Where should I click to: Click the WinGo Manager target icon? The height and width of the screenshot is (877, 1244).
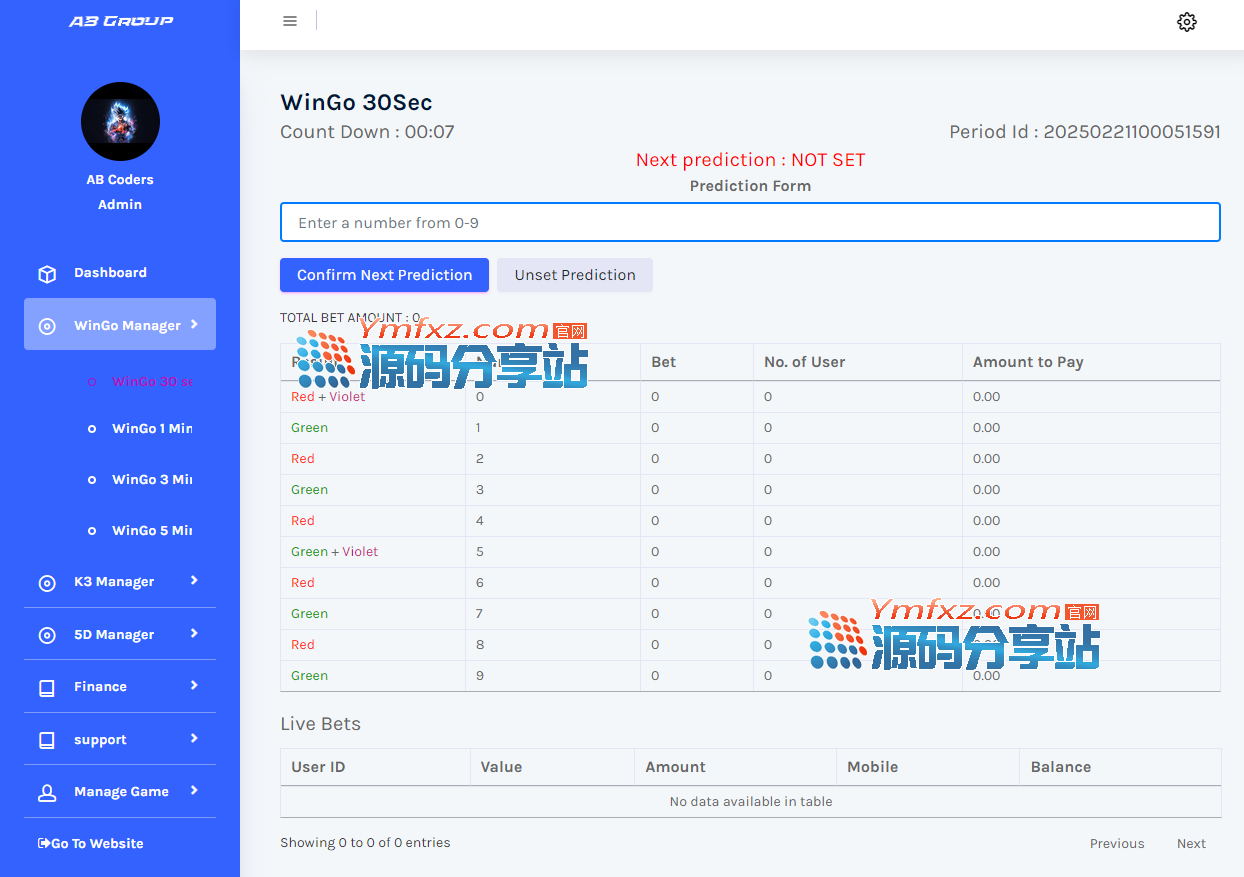tap(47, 326)
